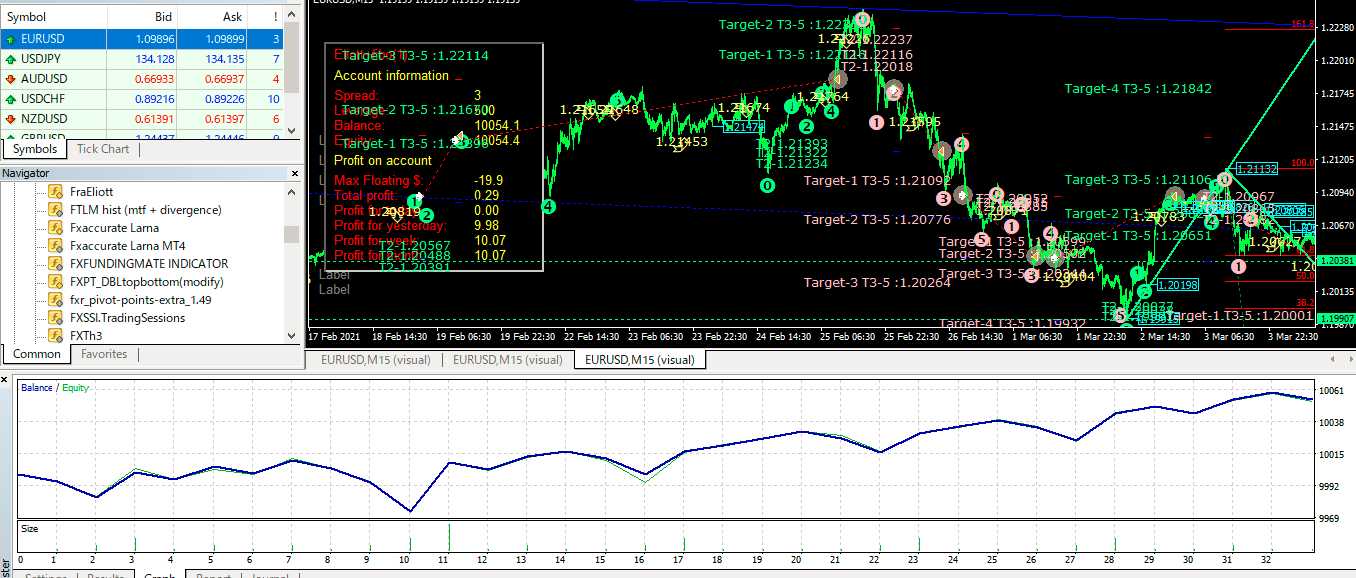Click the green 0 wave marker on chart
This screenshot has height=578, width=1356.
(767, 185)
